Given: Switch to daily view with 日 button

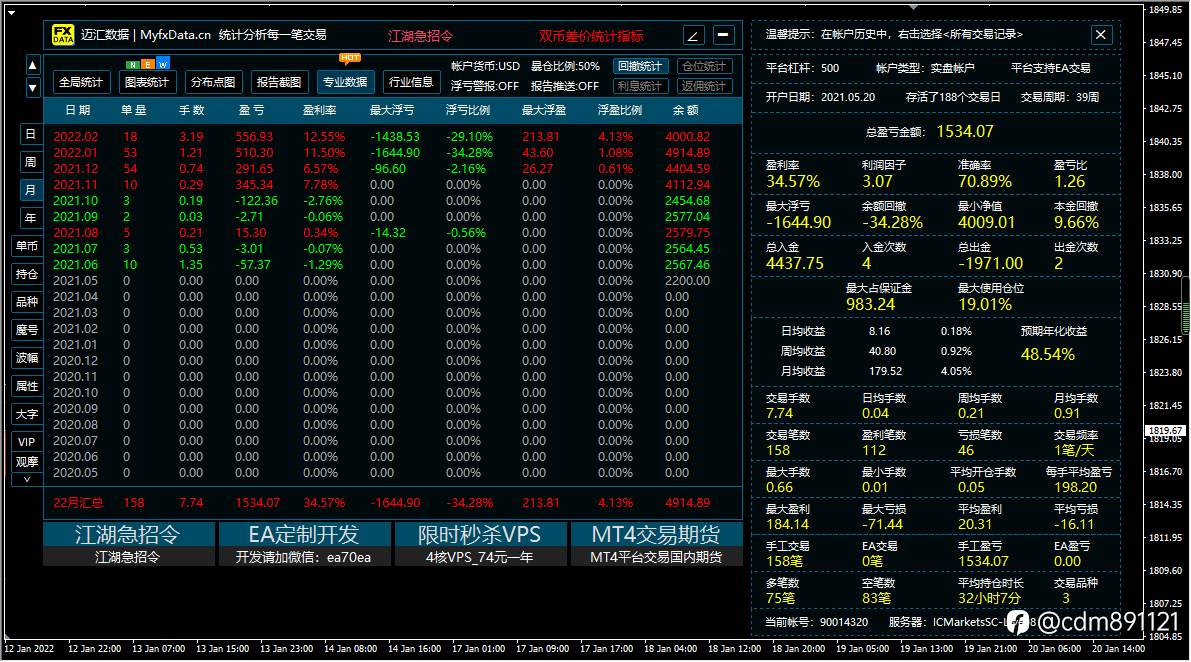Looking at the screenshot, I should 30,134.
